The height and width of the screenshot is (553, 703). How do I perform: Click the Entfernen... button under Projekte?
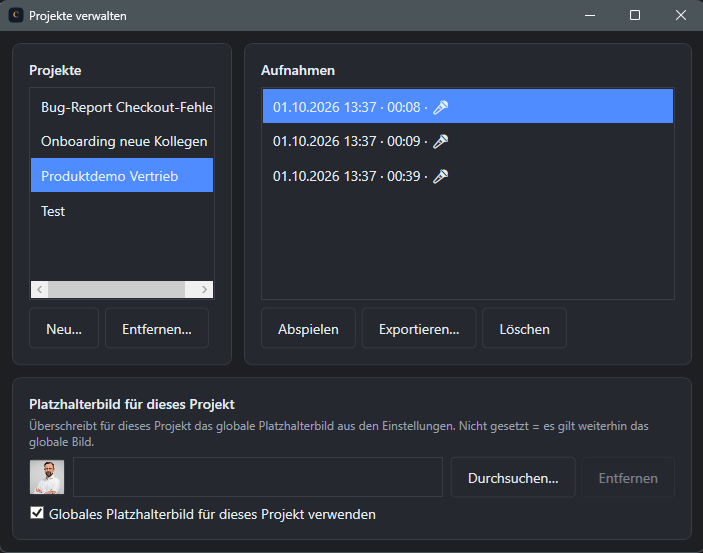pyautogui.click(x=156, y=328)
